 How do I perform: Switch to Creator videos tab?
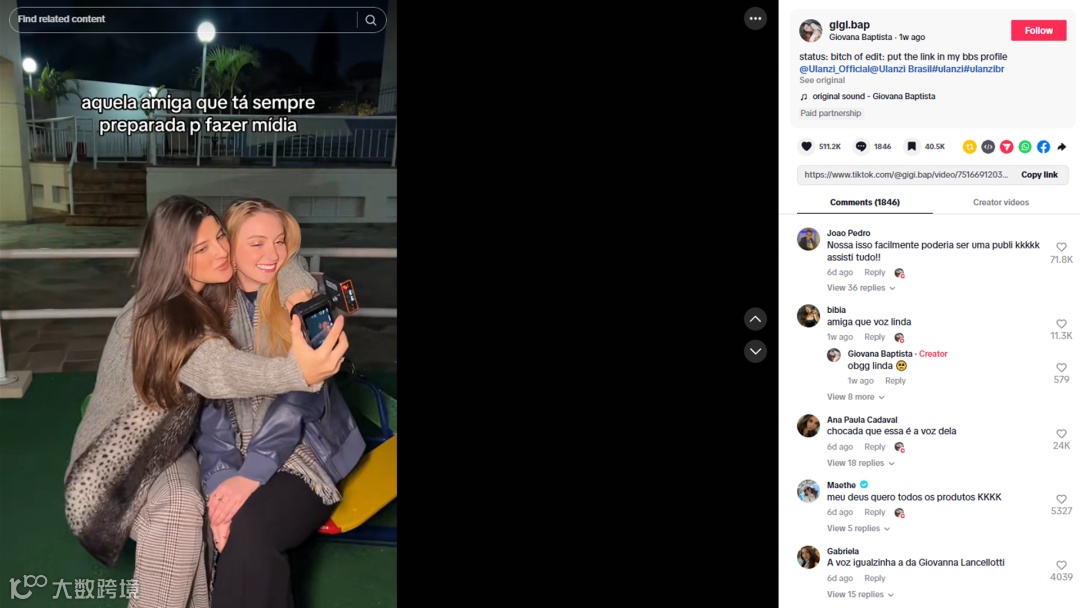tap(1001, 202)
